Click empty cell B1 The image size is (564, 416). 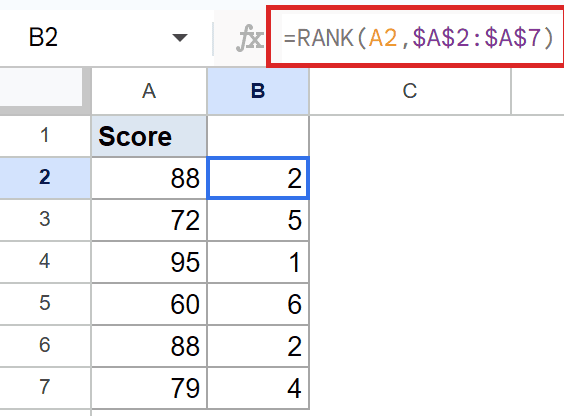click(258, 136)
